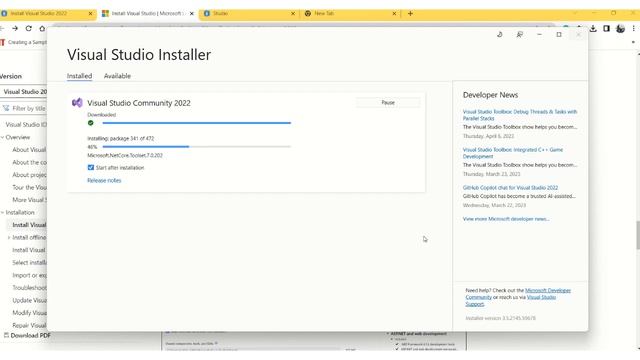The height and width of the screenshot is (360, 640).
Task: Open browser profile avatar
Action: pyautogui.click(x=620, y=29)
